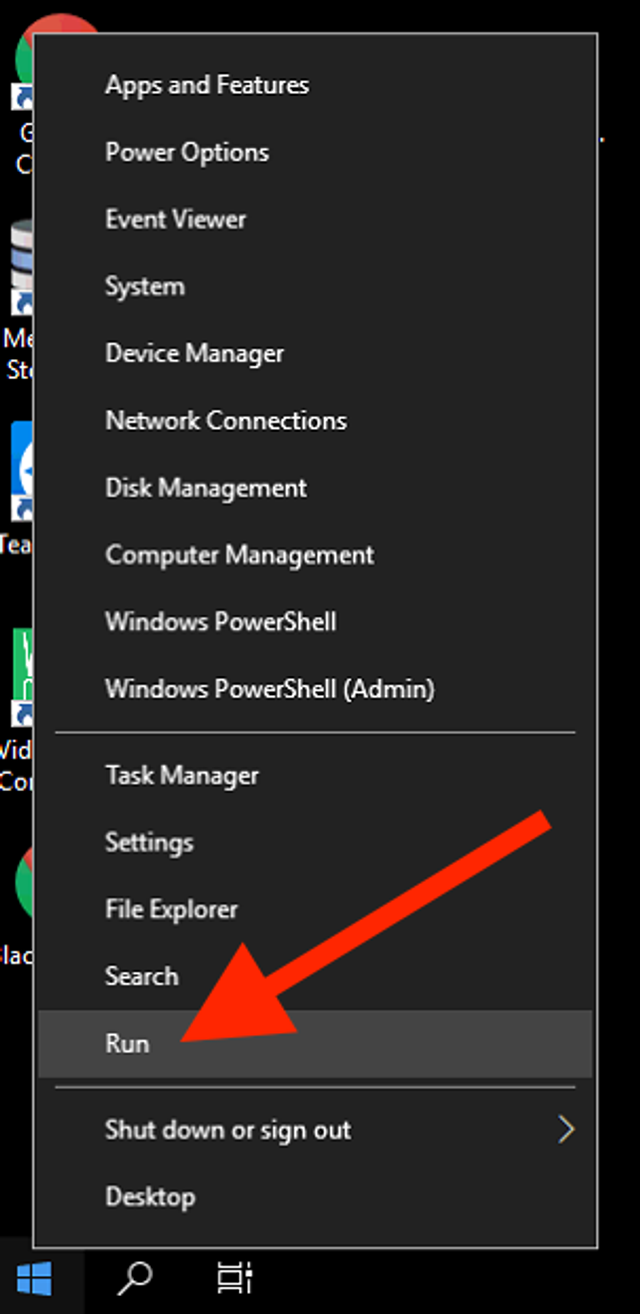
Task: Expand Shut down or sign out submenu arrow
Action: (566, 1130)
